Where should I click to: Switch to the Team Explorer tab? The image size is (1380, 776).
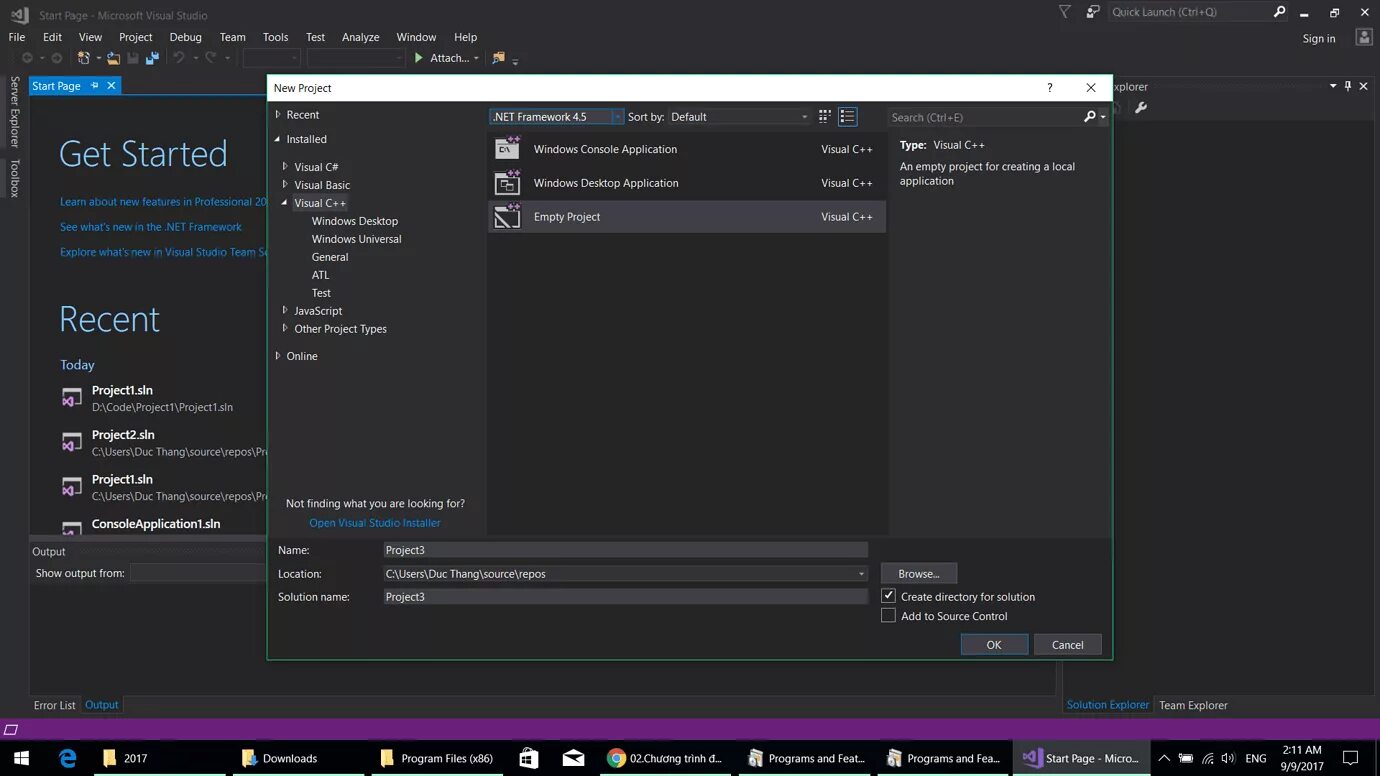coord(1193,705)
